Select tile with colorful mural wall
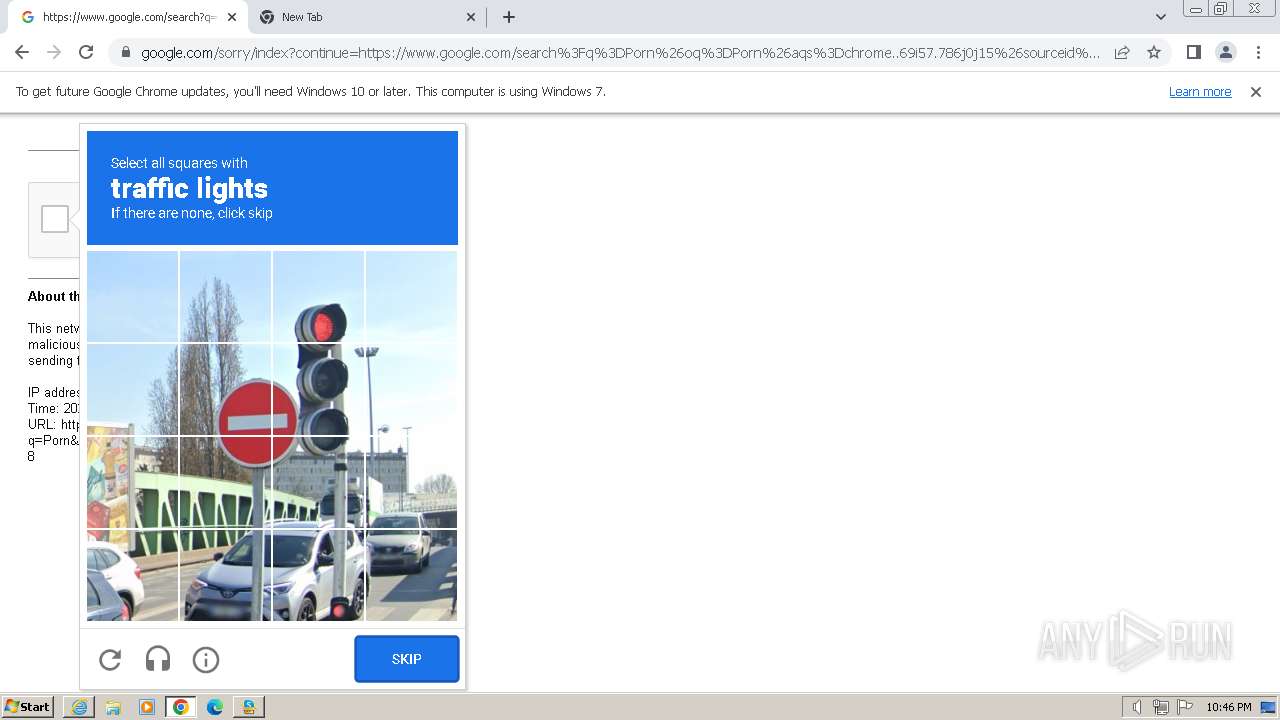The width and height of the screenshot is (1280, 720). pyautogui.click(x=132, y=483)
